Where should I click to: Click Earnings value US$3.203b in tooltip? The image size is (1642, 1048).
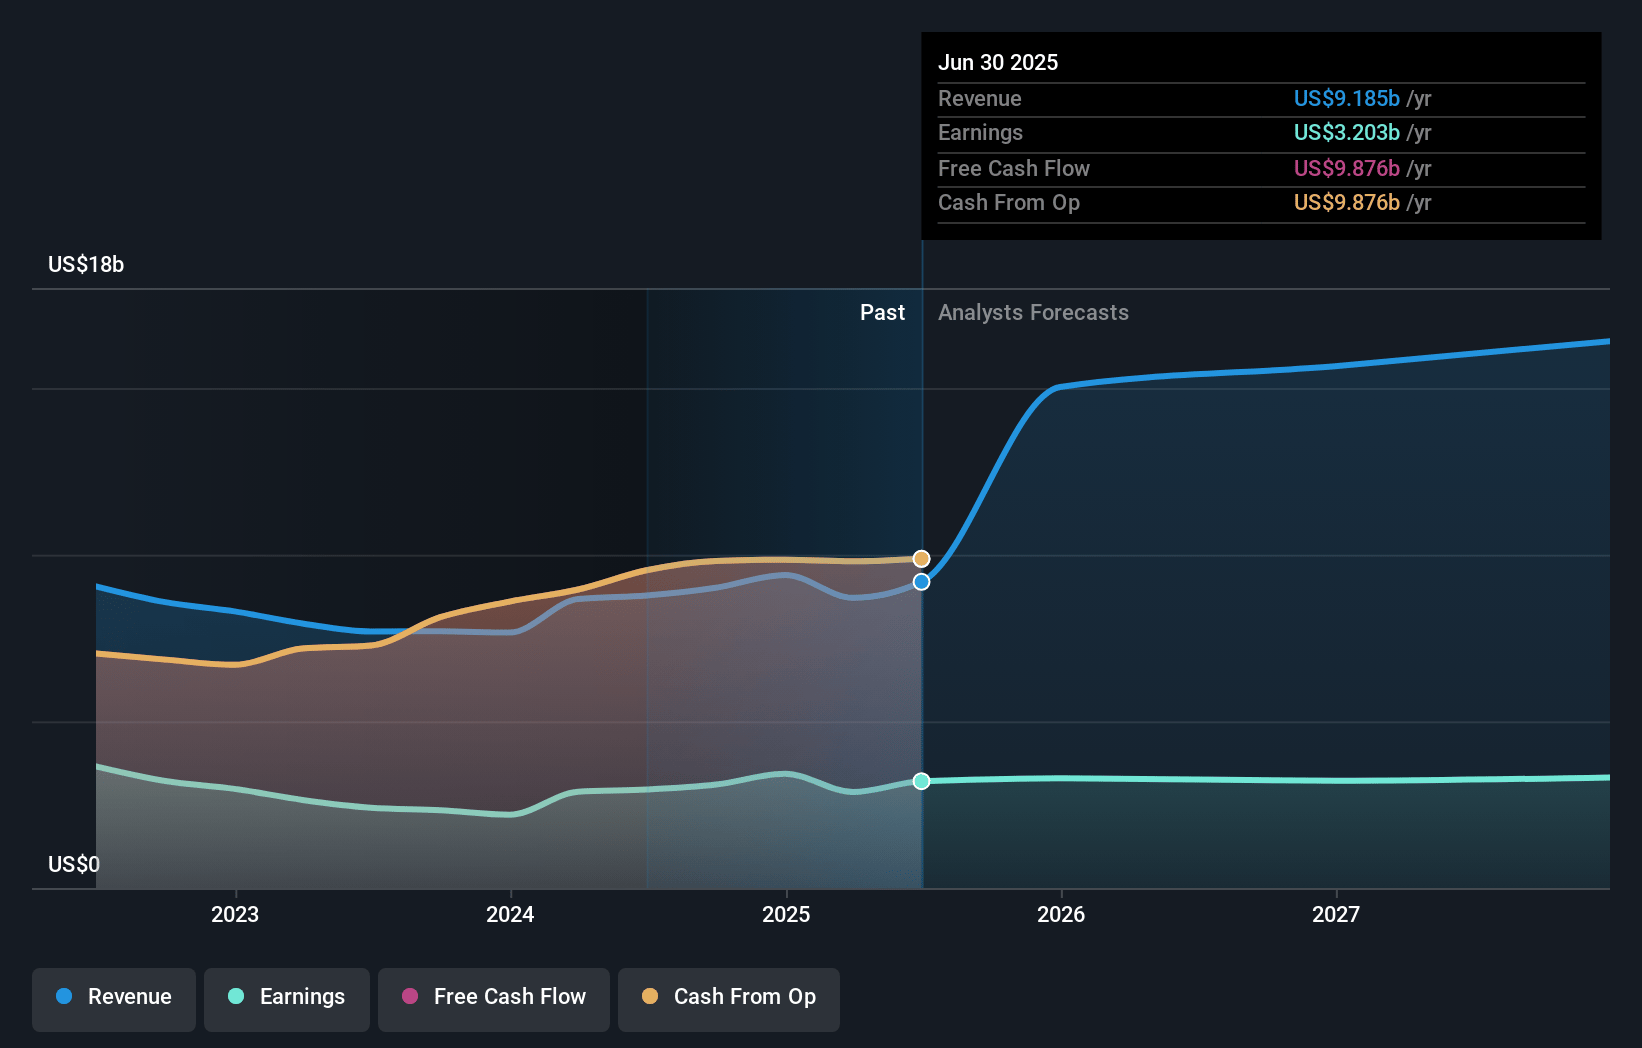1347,132
